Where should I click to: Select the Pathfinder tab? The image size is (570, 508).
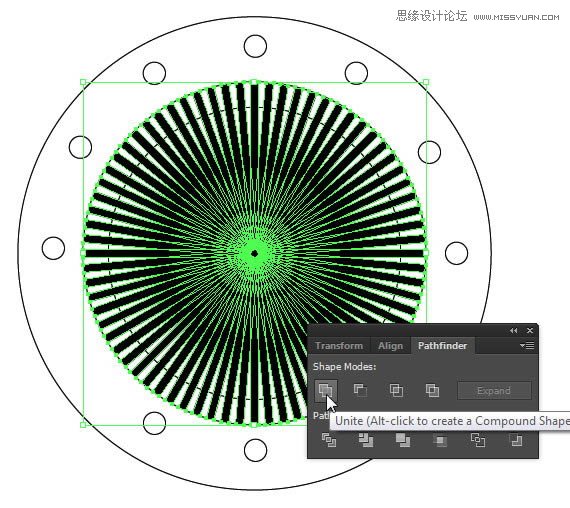tap(442, 345)
